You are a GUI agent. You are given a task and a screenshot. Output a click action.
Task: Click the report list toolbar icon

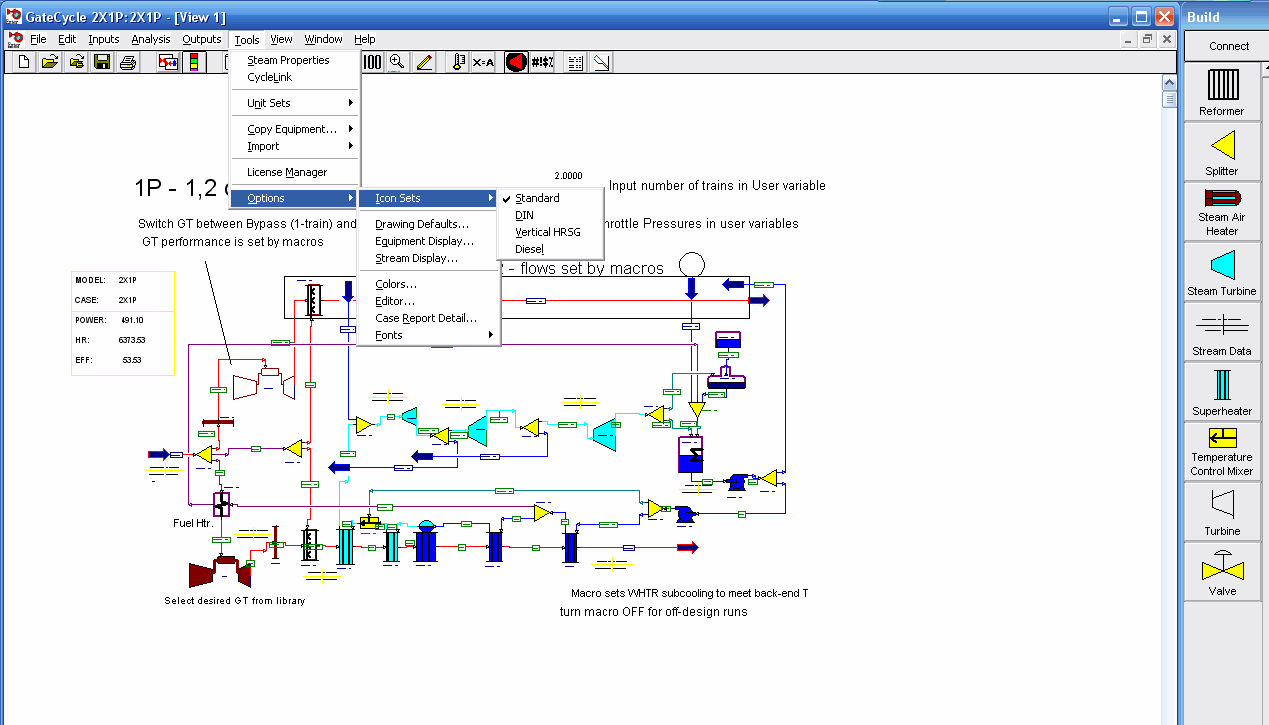point(575,62)
